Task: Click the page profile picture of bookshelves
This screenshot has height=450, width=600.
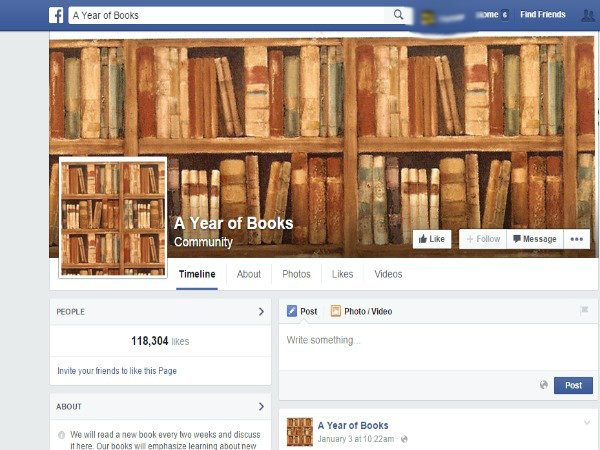Action: pyautogui.click(x=113, y=217)
